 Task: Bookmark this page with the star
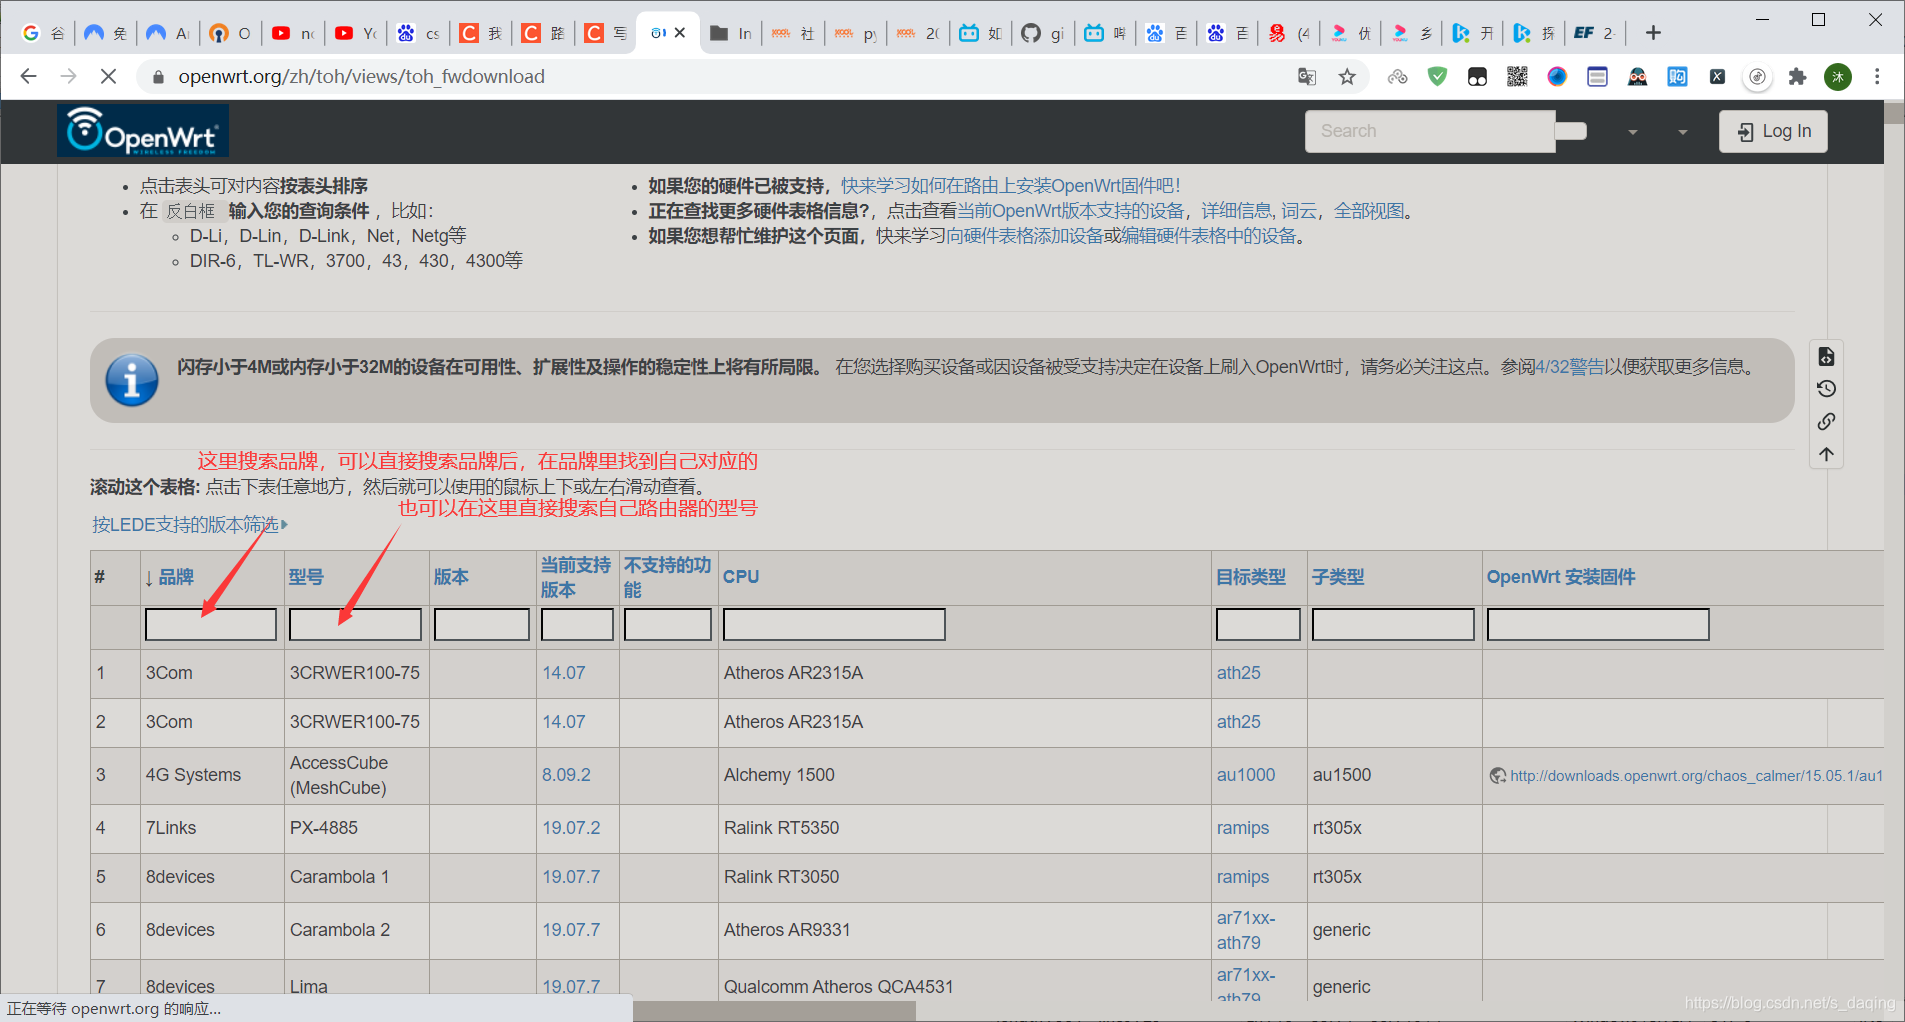click(1347, 77)
